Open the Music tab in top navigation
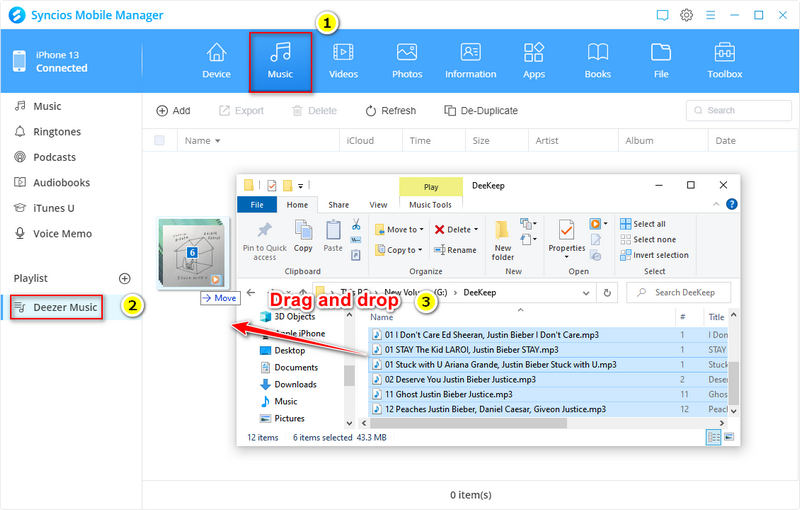Screen dimensions: 800x510 click(x=280, y=61)
